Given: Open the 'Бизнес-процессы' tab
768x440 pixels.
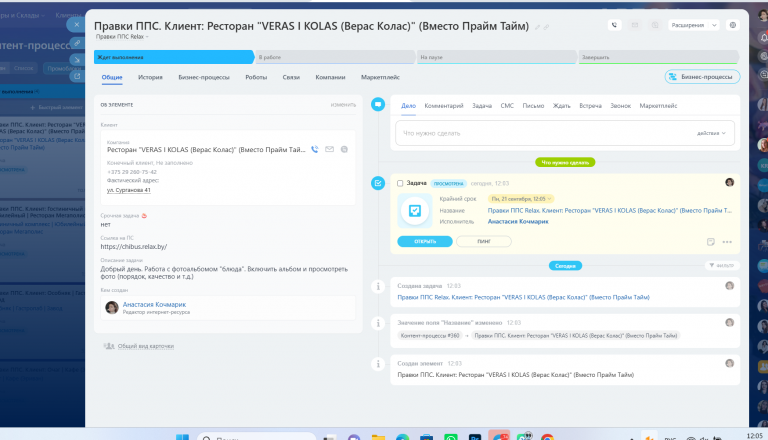Looking at the screenshot, I should click(204, 77).
